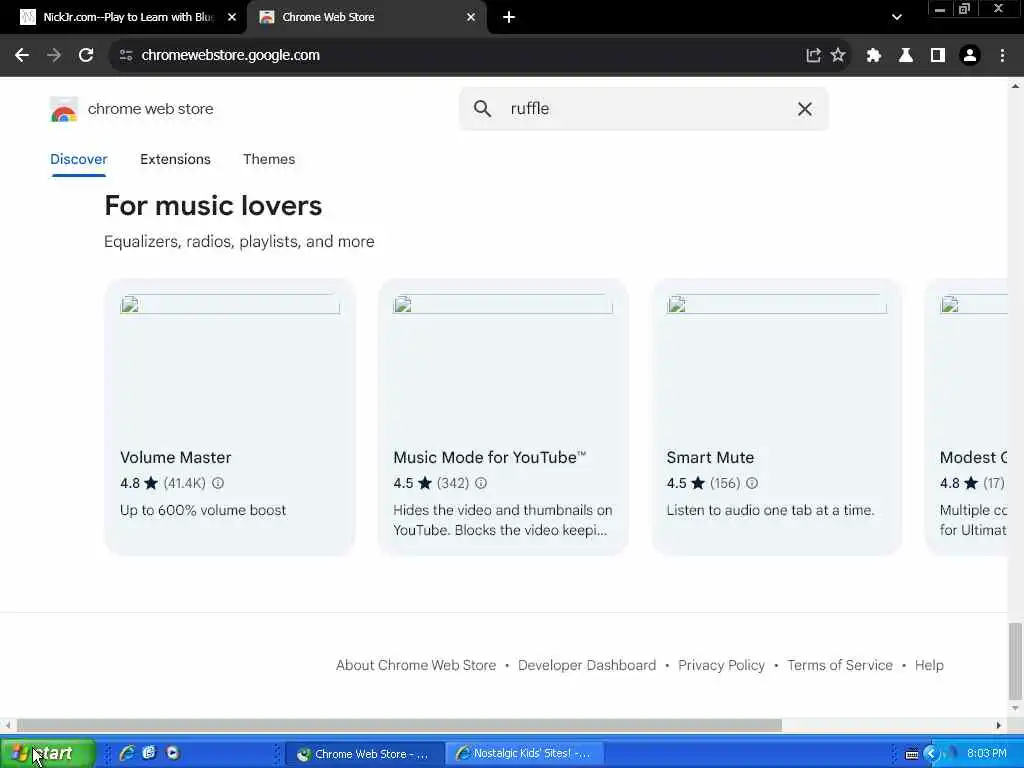Show rating info for Smart Mute

[x=752, y=483]
